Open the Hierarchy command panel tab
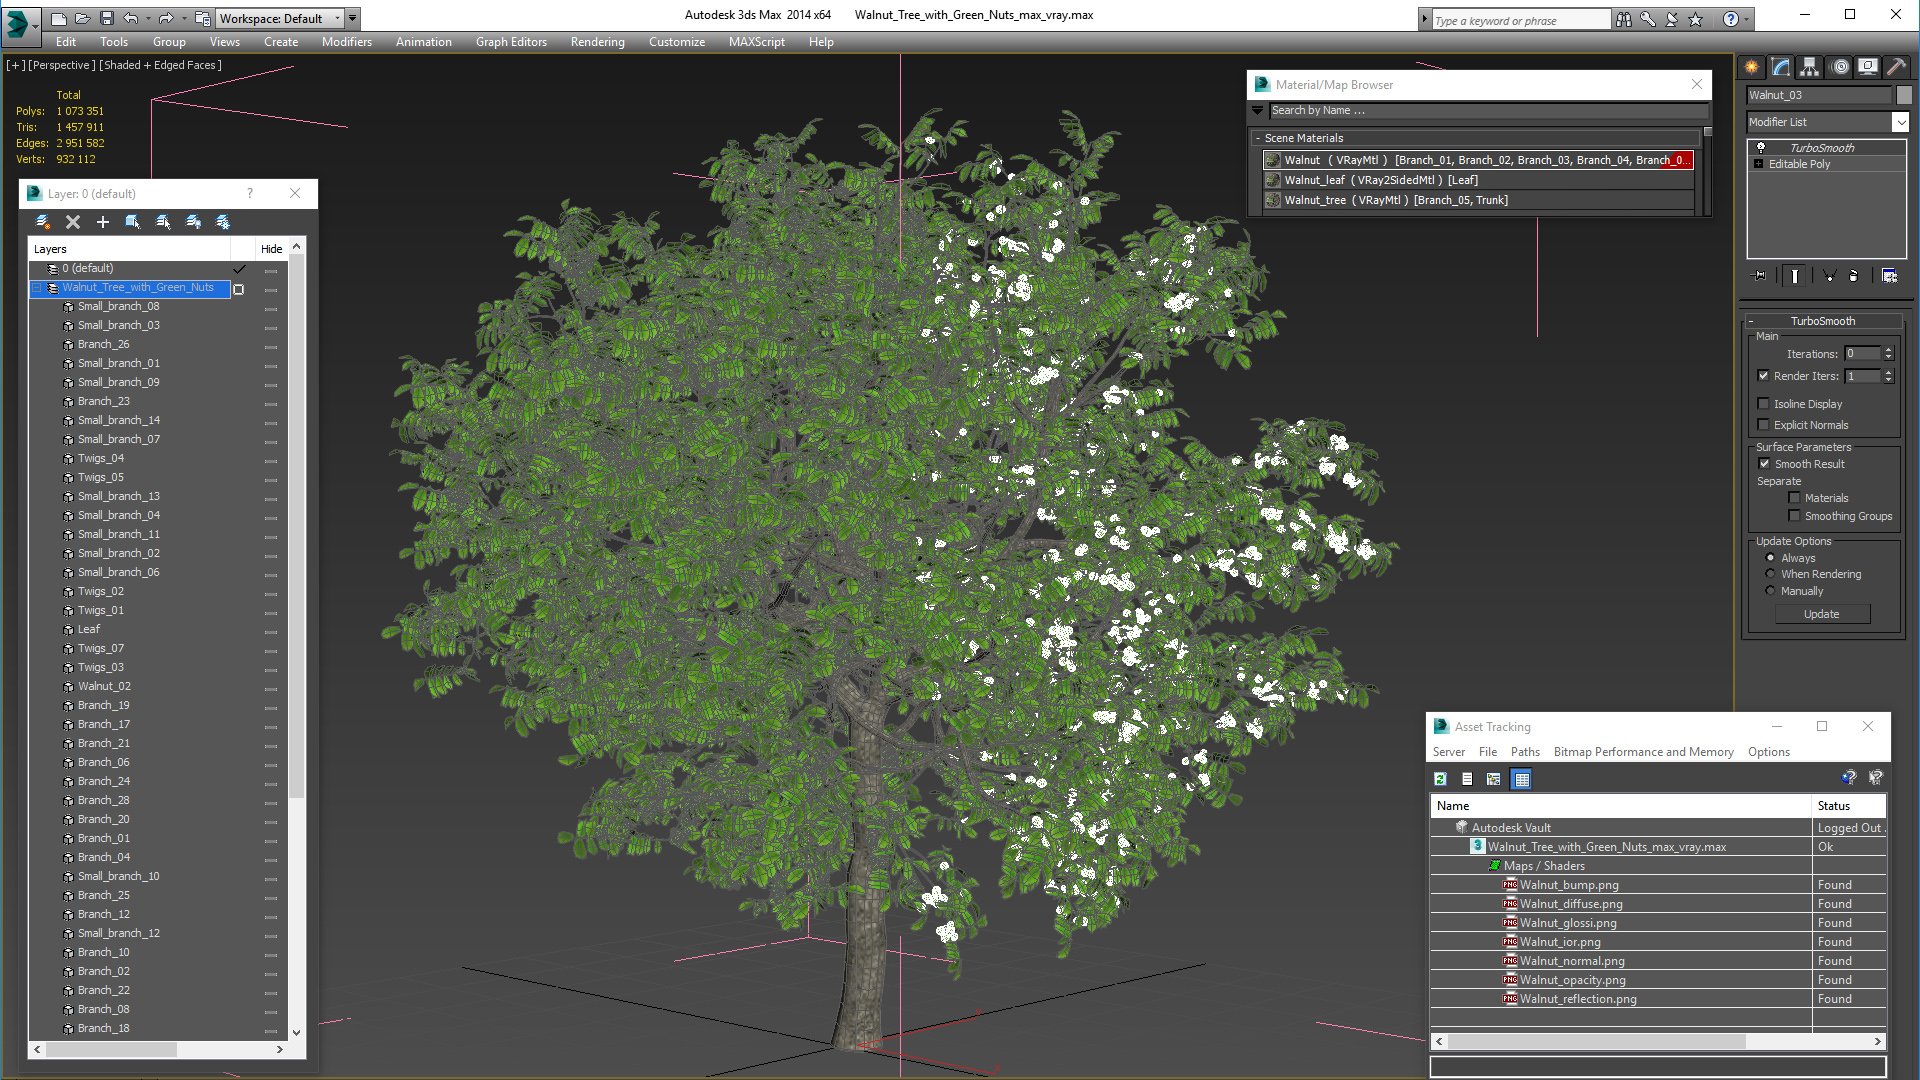The width and height of the screenshot is (1920, 1080). click(1810, 67)
